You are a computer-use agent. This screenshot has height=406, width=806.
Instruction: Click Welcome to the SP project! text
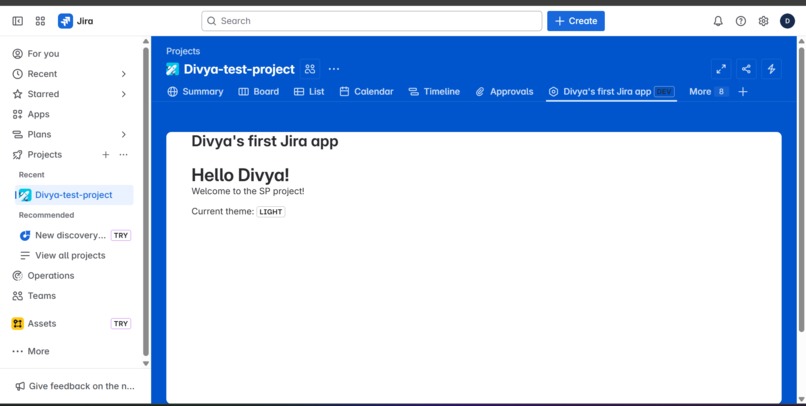click(248, 191)
